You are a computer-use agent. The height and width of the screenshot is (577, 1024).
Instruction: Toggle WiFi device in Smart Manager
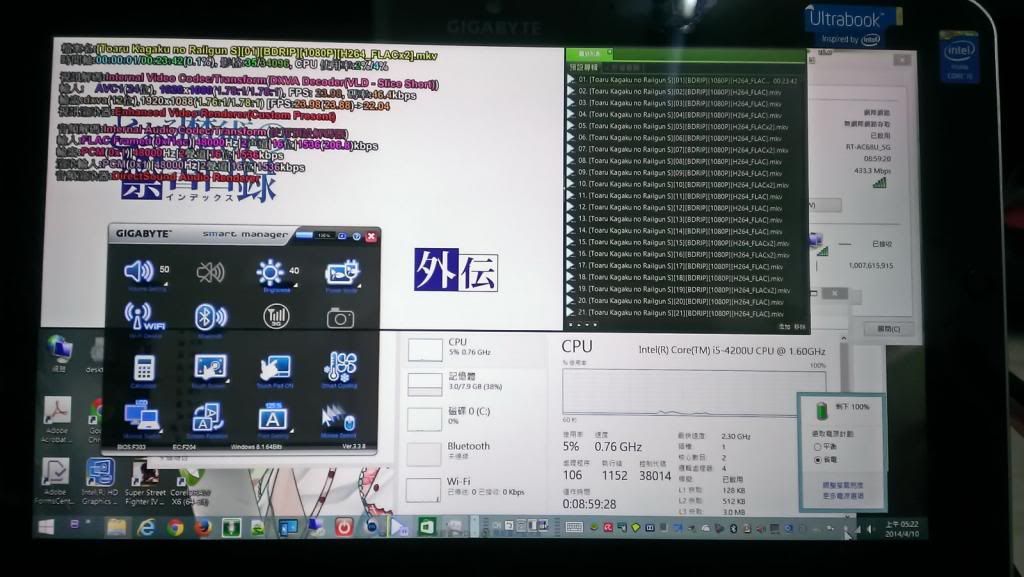[x=143, y=316]
